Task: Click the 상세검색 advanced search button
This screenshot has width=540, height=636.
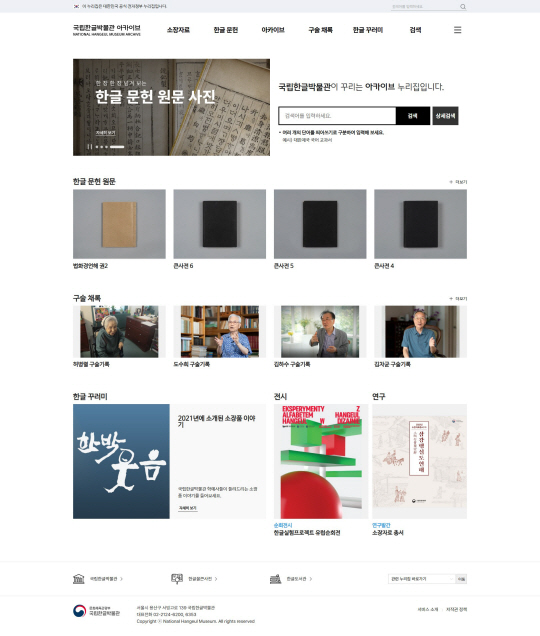Action: pos(445,116)
